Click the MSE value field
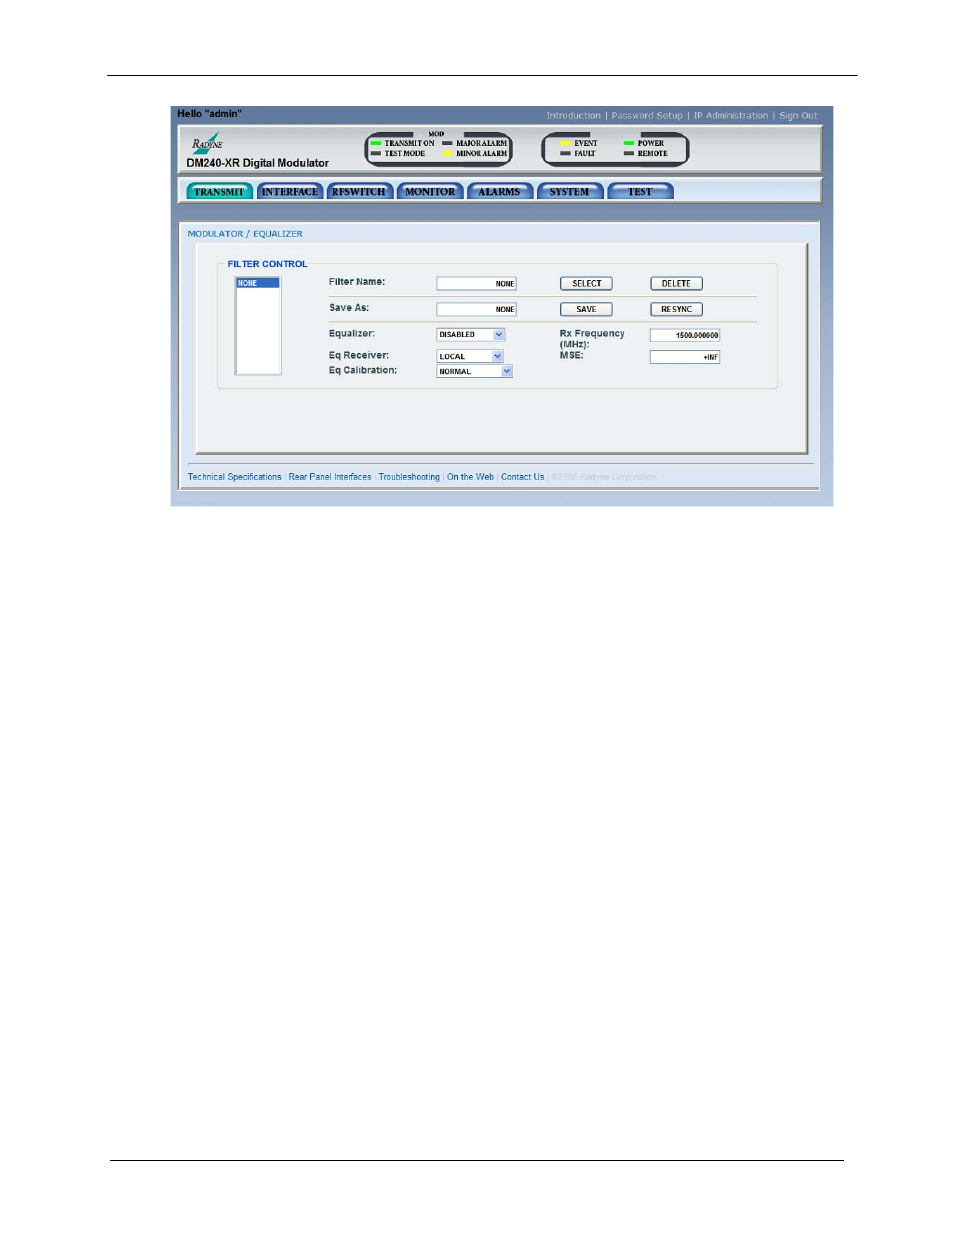This screenshot has width=954, height=1235. (685, 357)
